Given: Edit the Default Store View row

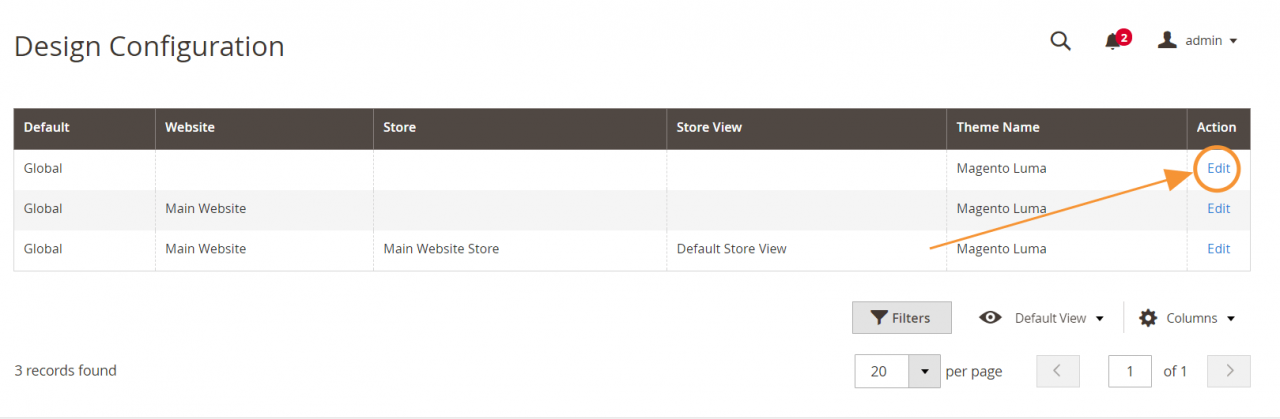Looking at the screenshot, I should tap(1218, 249).
